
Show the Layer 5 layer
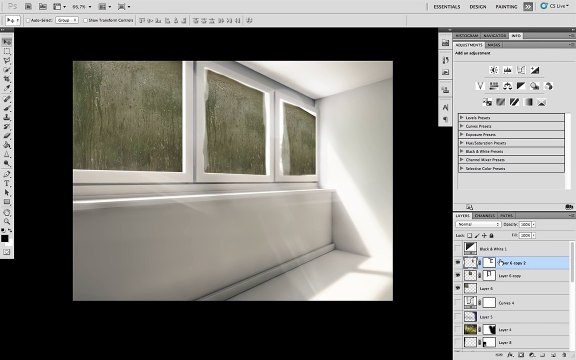tap(458, 316)
